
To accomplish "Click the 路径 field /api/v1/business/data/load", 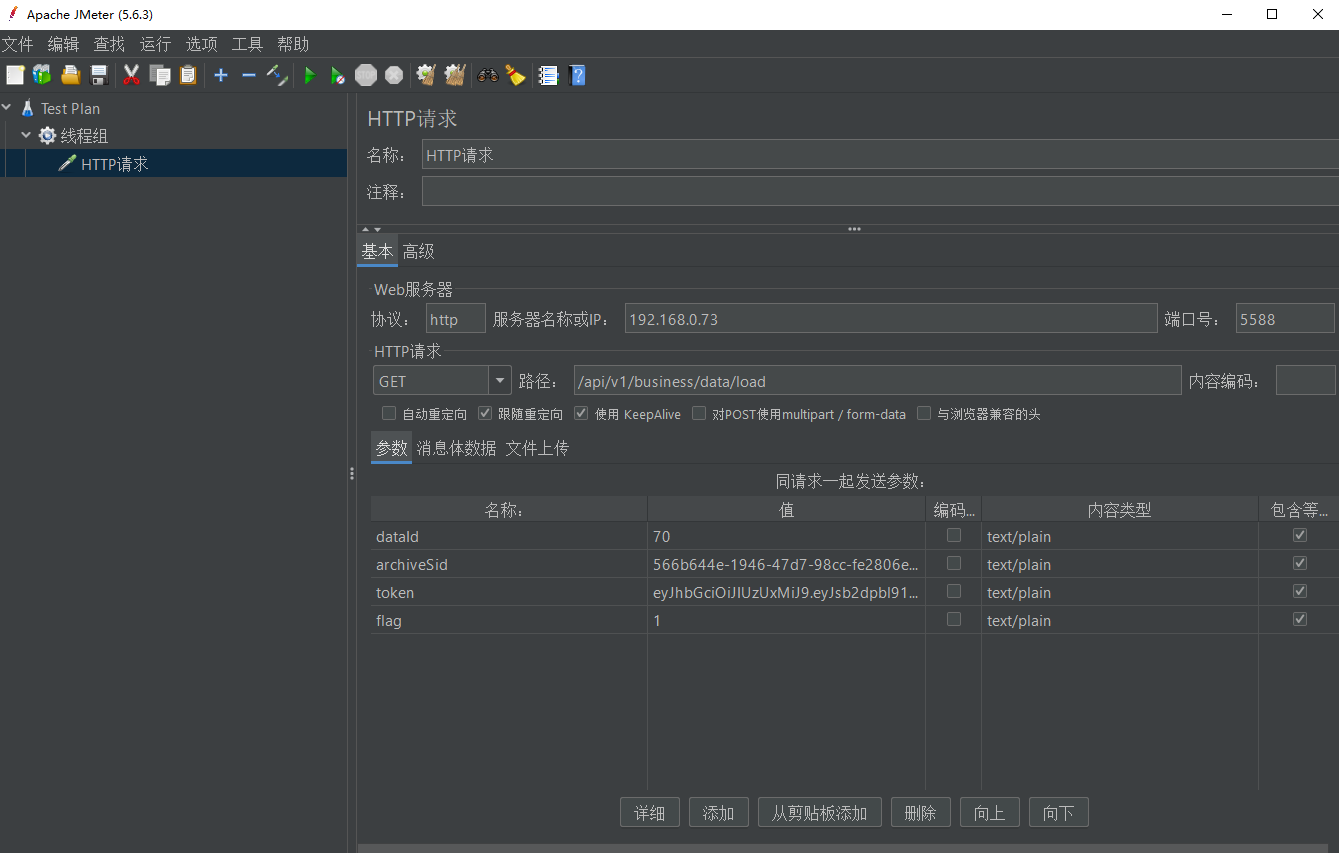I will [877, 381].
